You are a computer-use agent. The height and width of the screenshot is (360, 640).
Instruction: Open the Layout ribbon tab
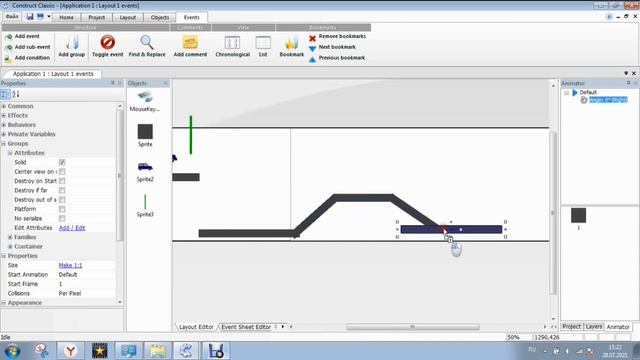(x=128, y=18)
